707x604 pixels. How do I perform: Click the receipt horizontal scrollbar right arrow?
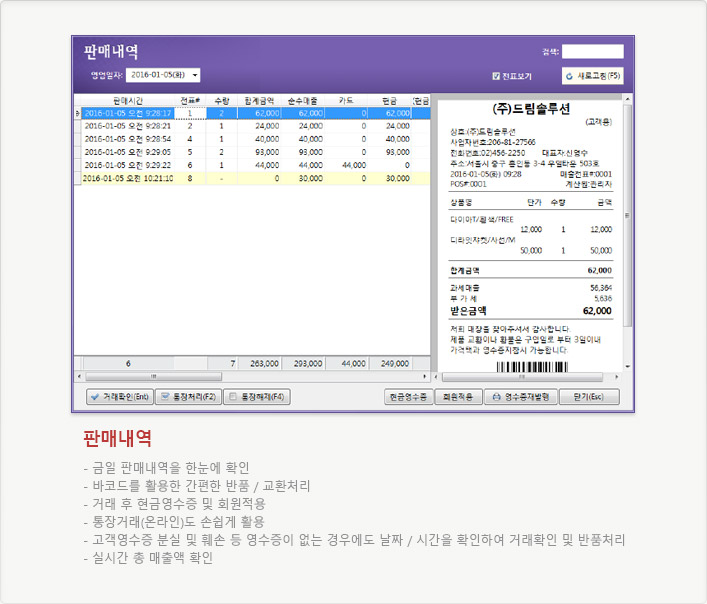[x=616, y=377]
